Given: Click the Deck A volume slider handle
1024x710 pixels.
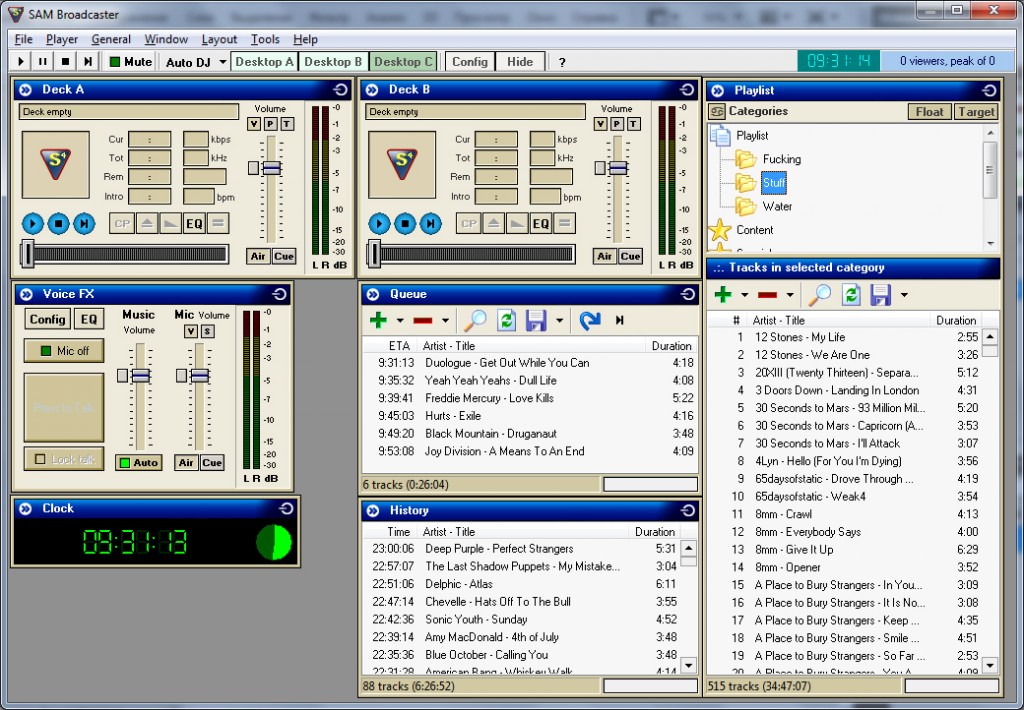Looking at the screenshot, I should [272, 168].
